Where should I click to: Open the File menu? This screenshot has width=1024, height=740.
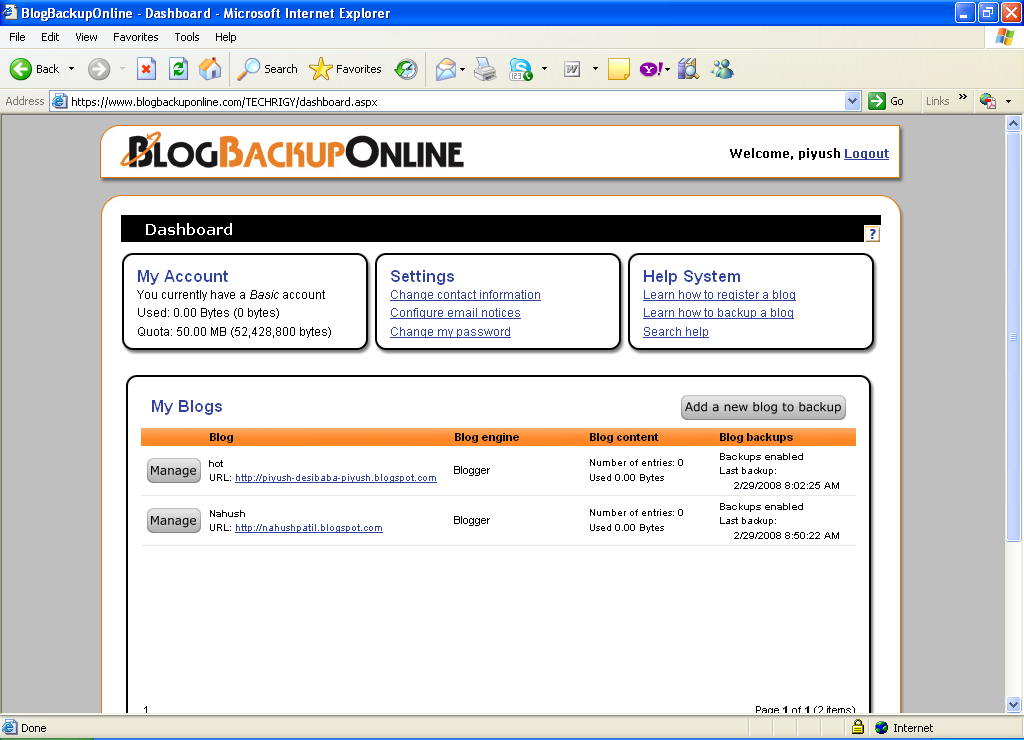[x=18, y=37]
